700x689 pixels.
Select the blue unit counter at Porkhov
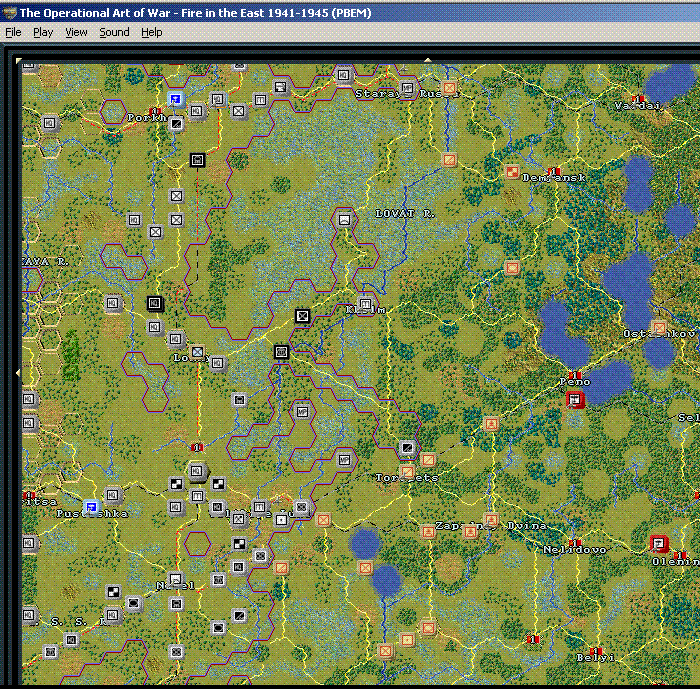[x=176, y=99]
